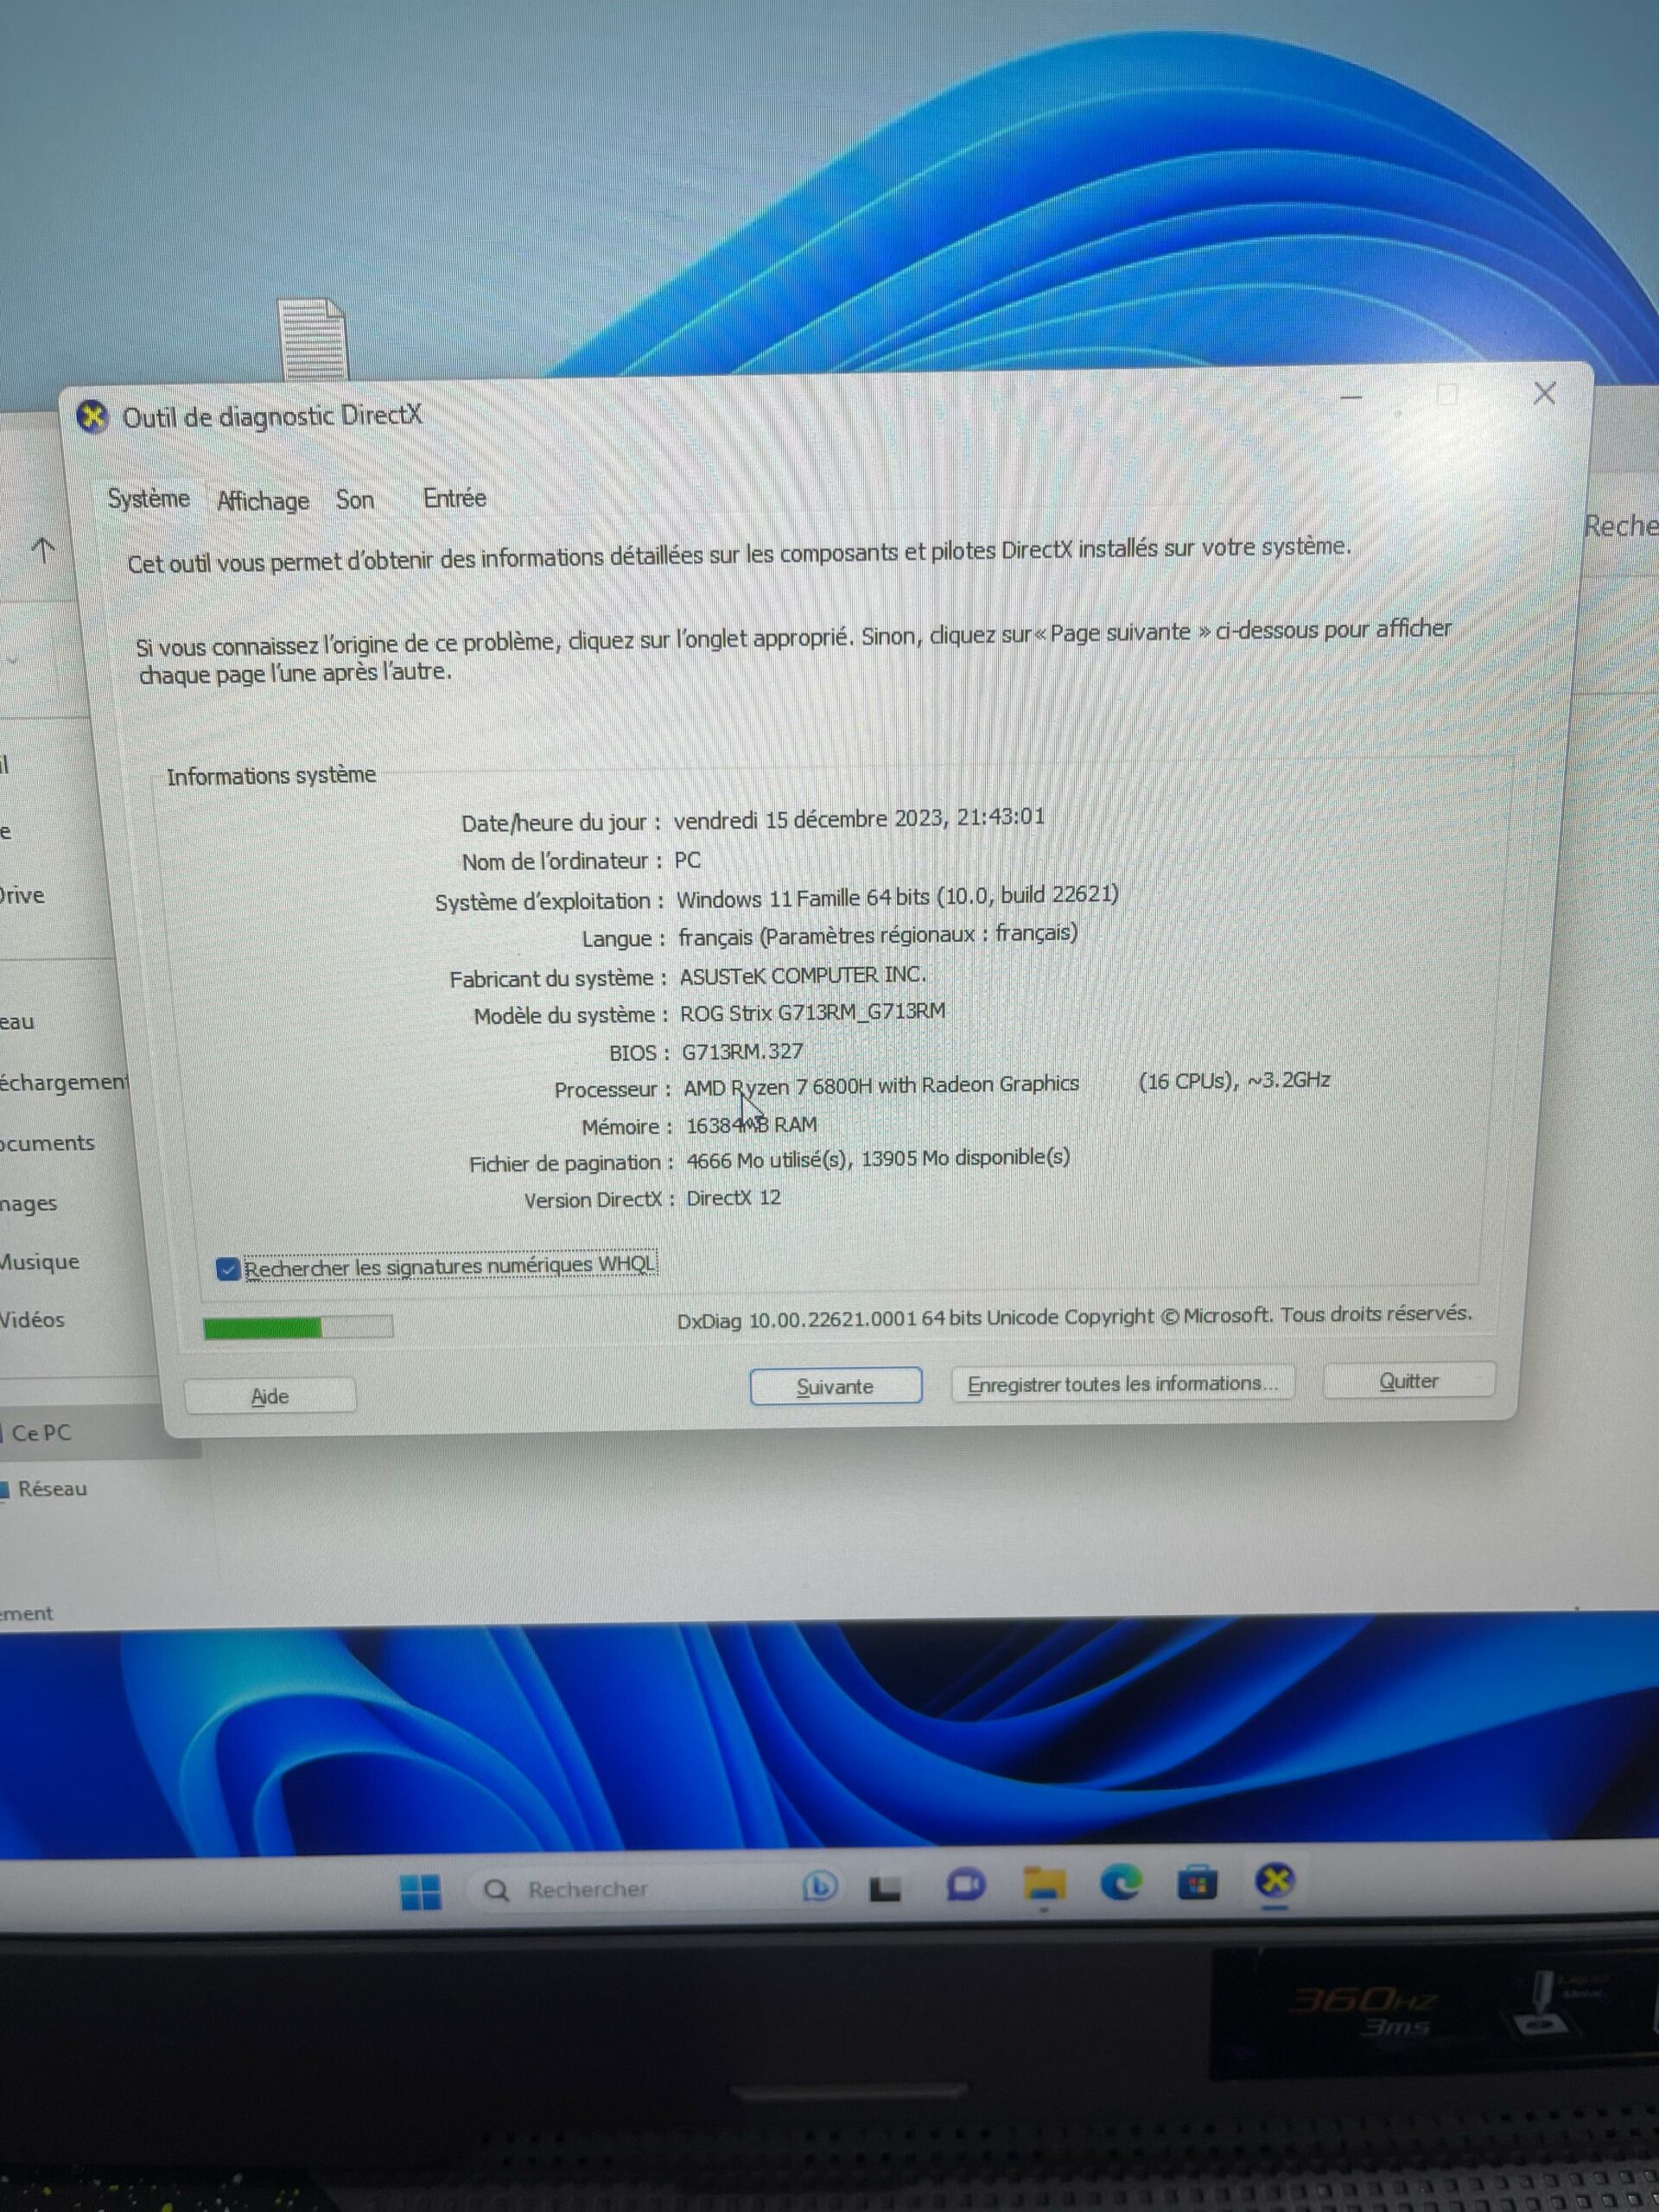
Task: Click the DirectX 12 version text
Action: (733, 1198)
